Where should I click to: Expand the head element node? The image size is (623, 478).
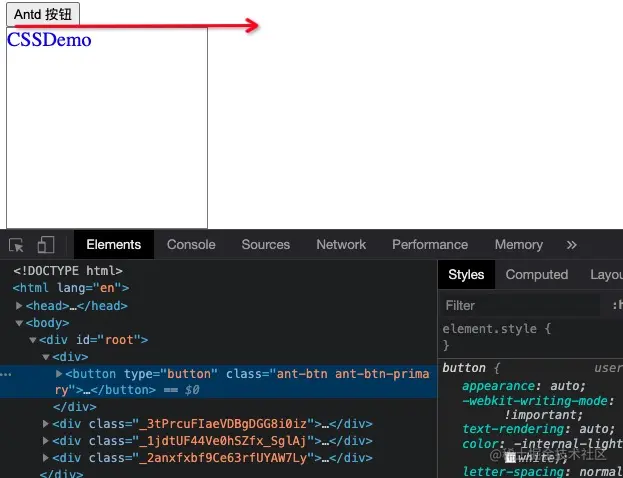point(19,306)
